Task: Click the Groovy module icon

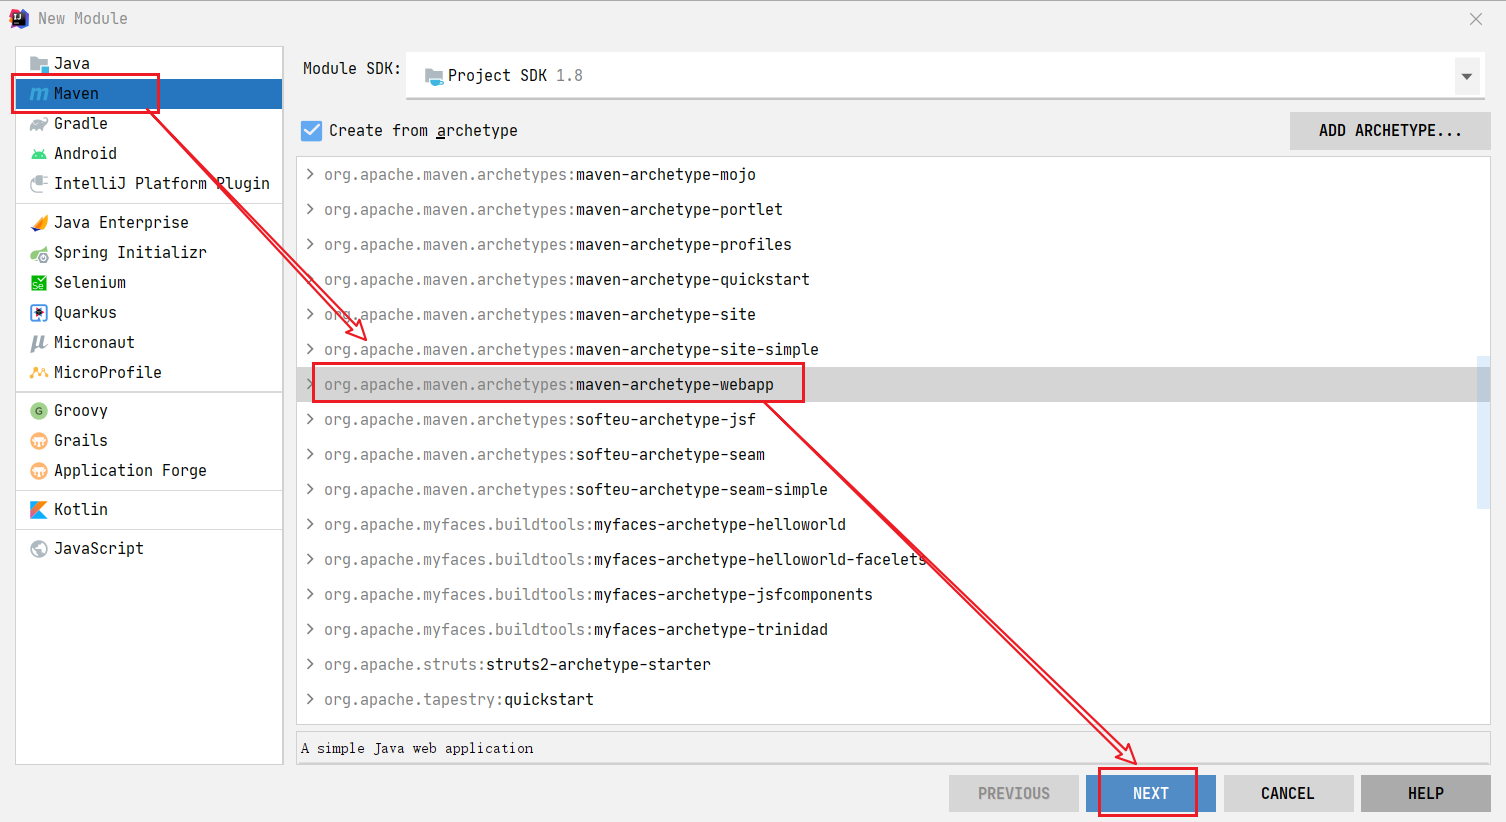Action: 39,411
